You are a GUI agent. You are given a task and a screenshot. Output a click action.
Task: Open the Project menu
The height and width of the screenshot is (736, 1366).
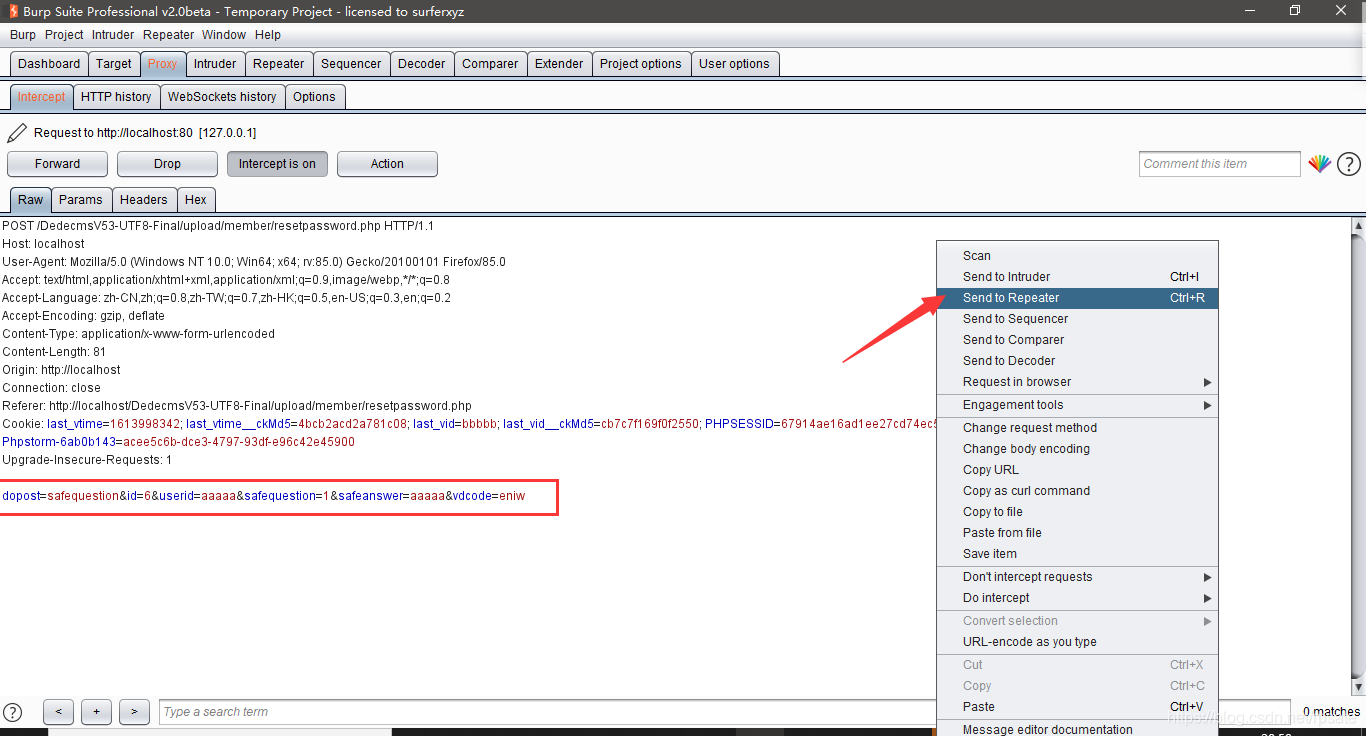64,35
